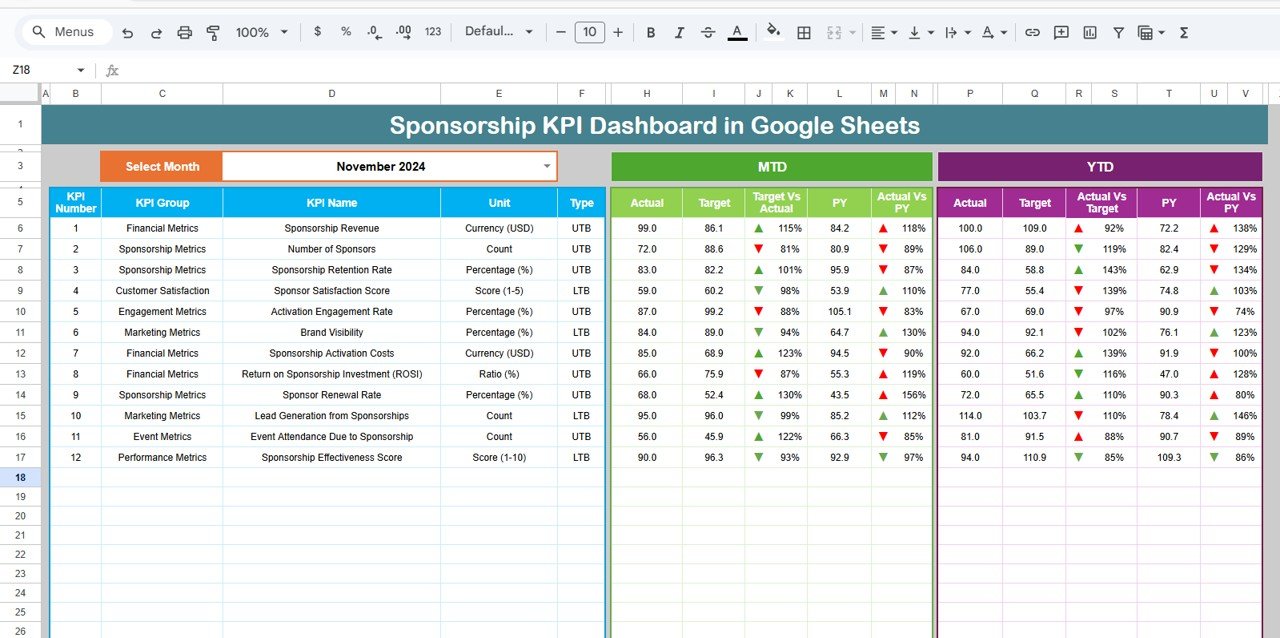Image resolution: width=1280 pixels, height=638 pixels.
Task: Open the text color picker
Action: point(737,32)
